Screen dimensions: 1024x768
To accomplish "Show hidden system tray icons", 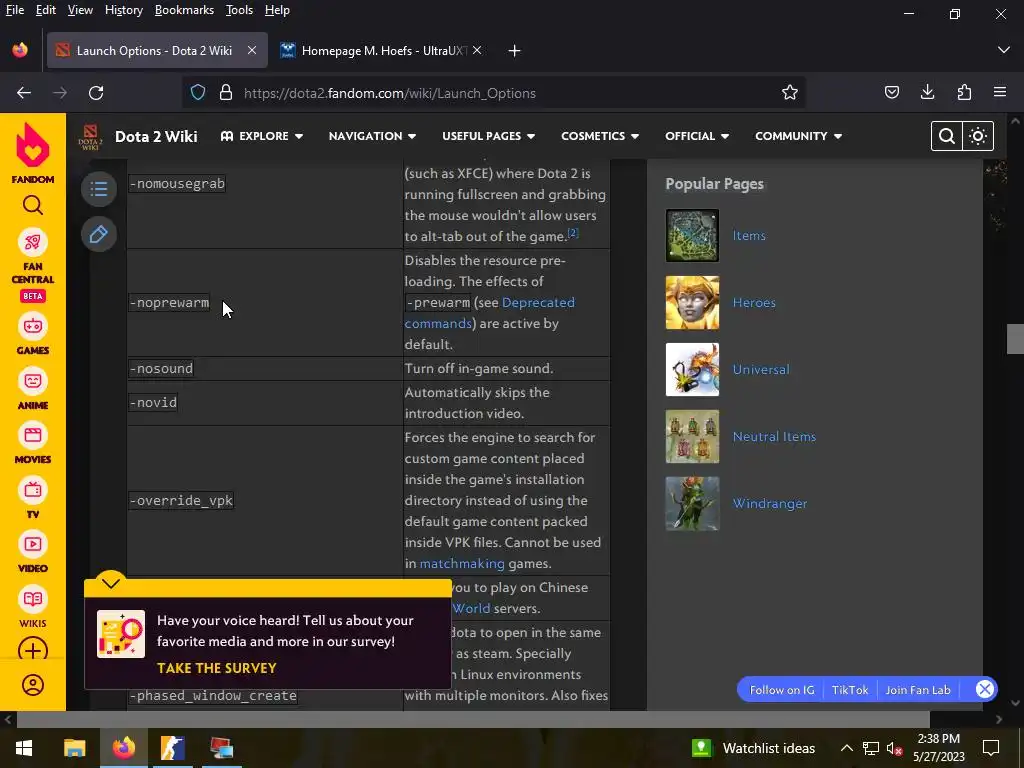I will pyautogui.click(x=846, y=748).
